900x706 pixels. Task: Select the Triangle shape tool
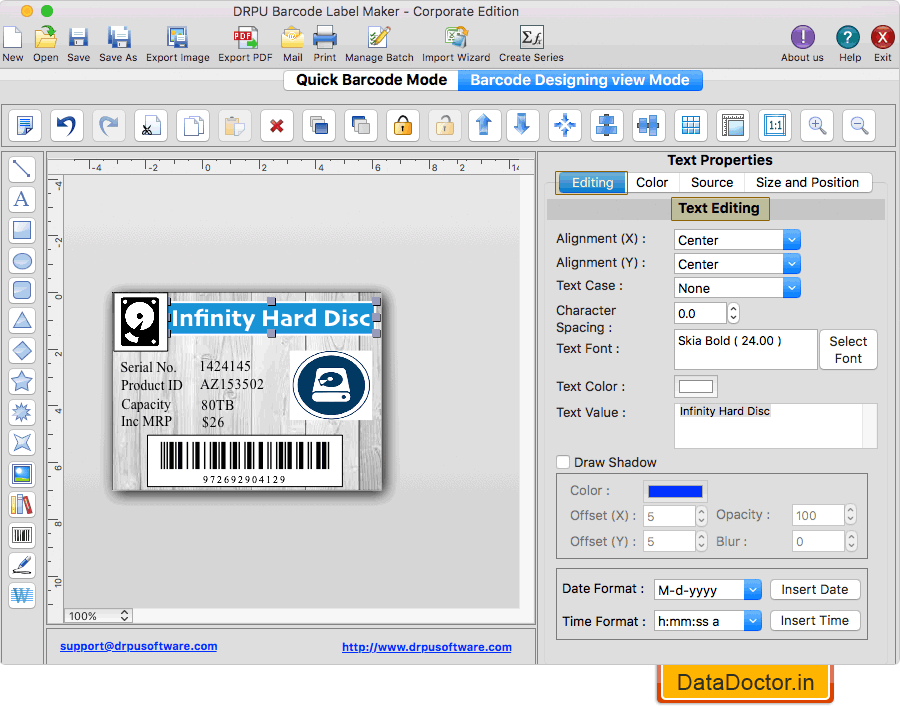point(22,321)
